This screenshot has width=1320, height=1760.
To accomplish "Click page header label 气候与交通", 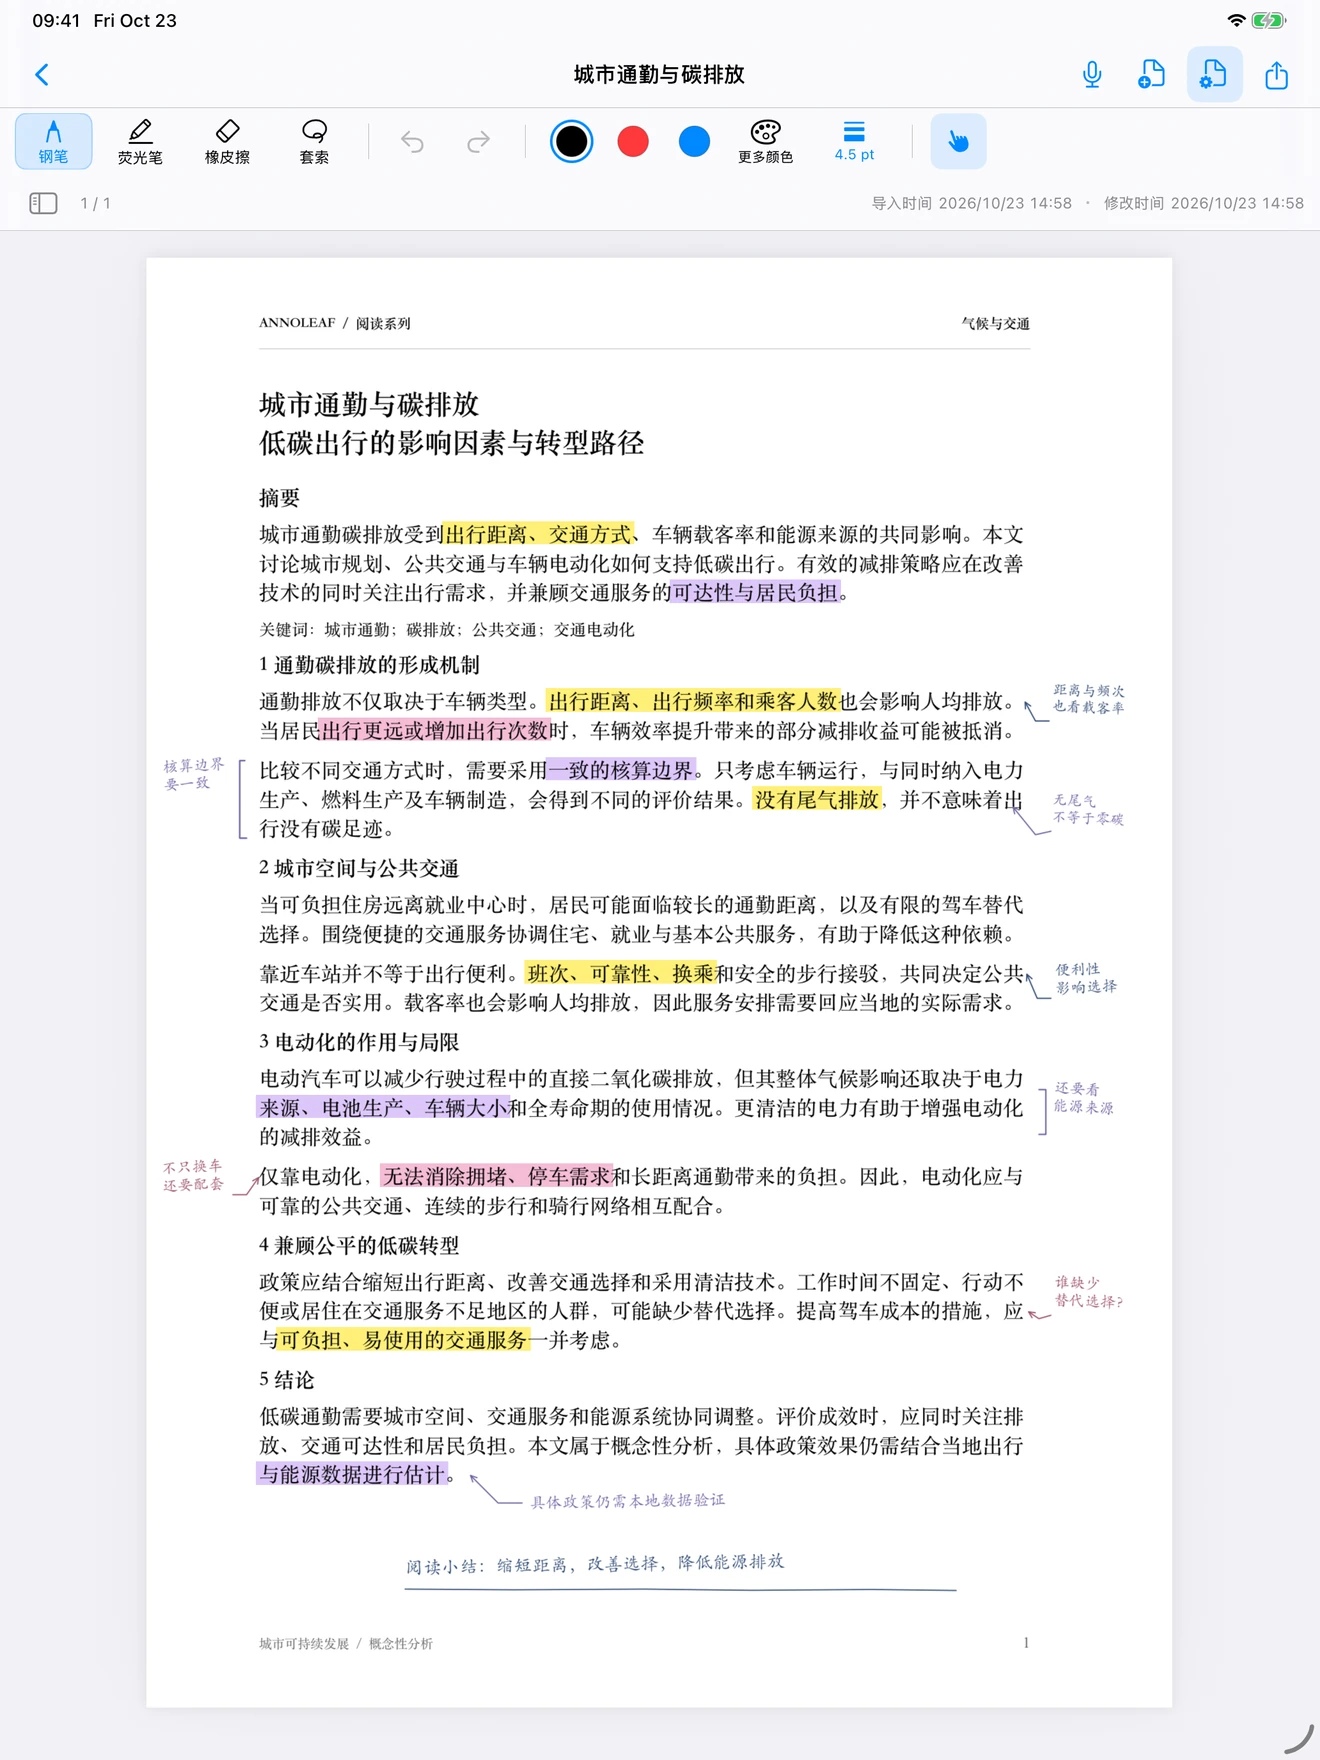I will pos(995,323).
